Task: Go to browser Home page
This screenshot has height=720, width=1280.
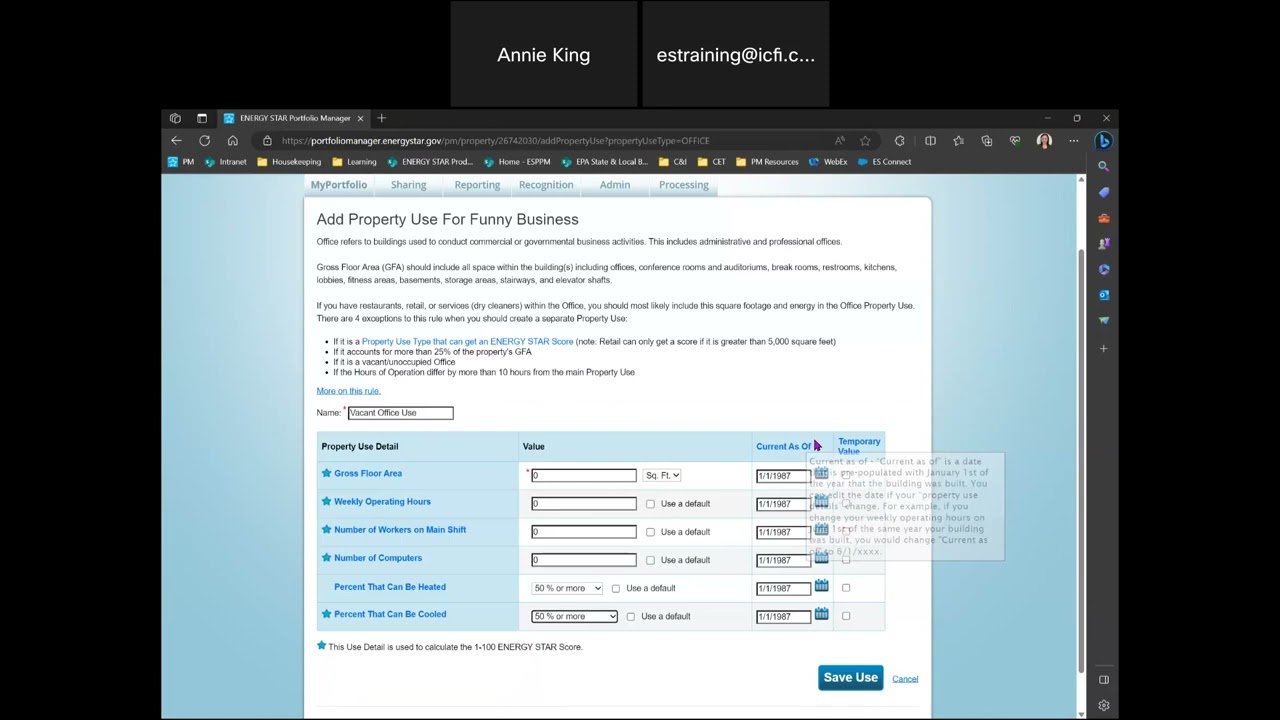Action: pyautogui.click(x=232, y=141)
